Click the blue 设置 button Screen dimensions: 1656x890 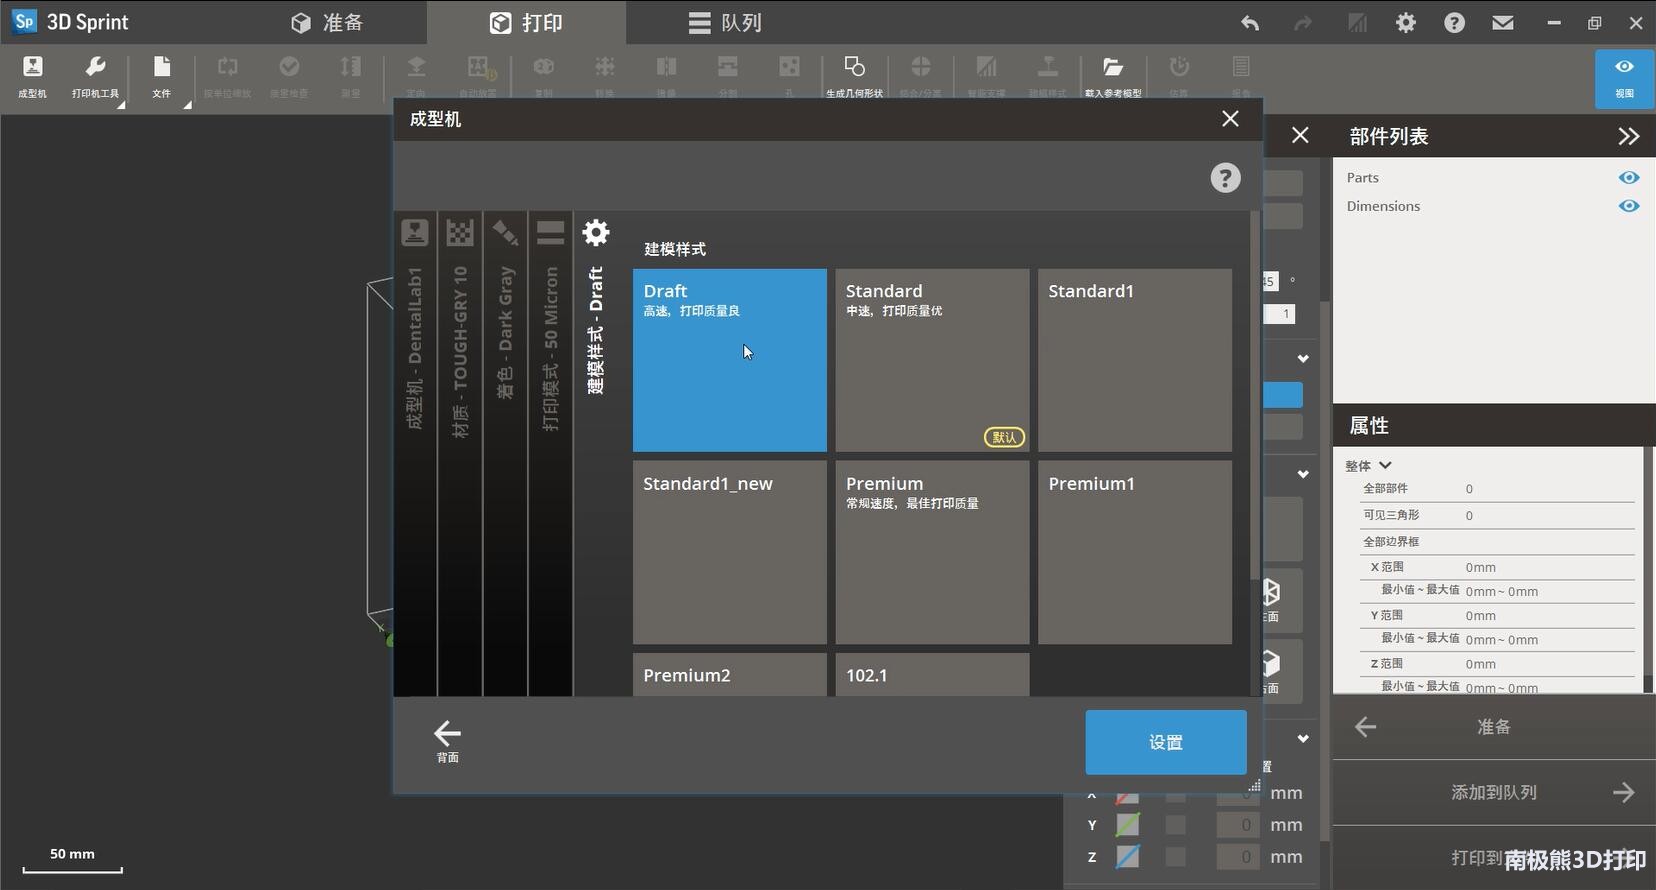[1165, 742]
